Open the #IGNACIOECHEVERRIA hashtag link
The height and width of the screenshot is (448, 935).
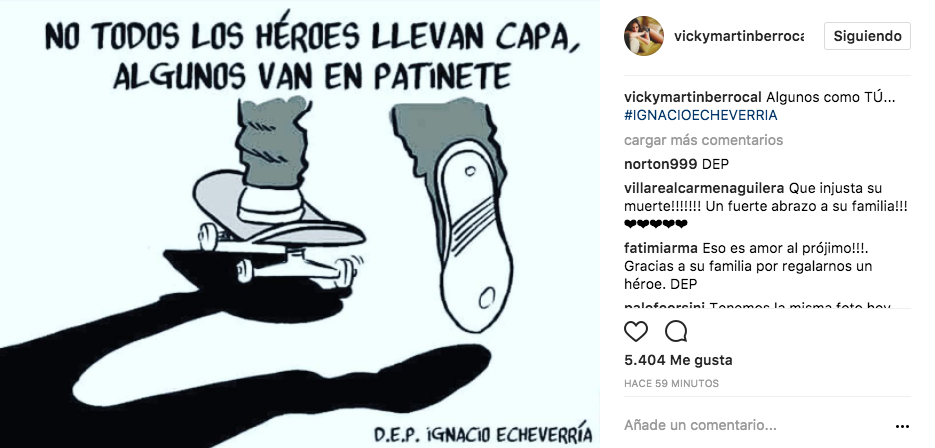click(701, 115)
